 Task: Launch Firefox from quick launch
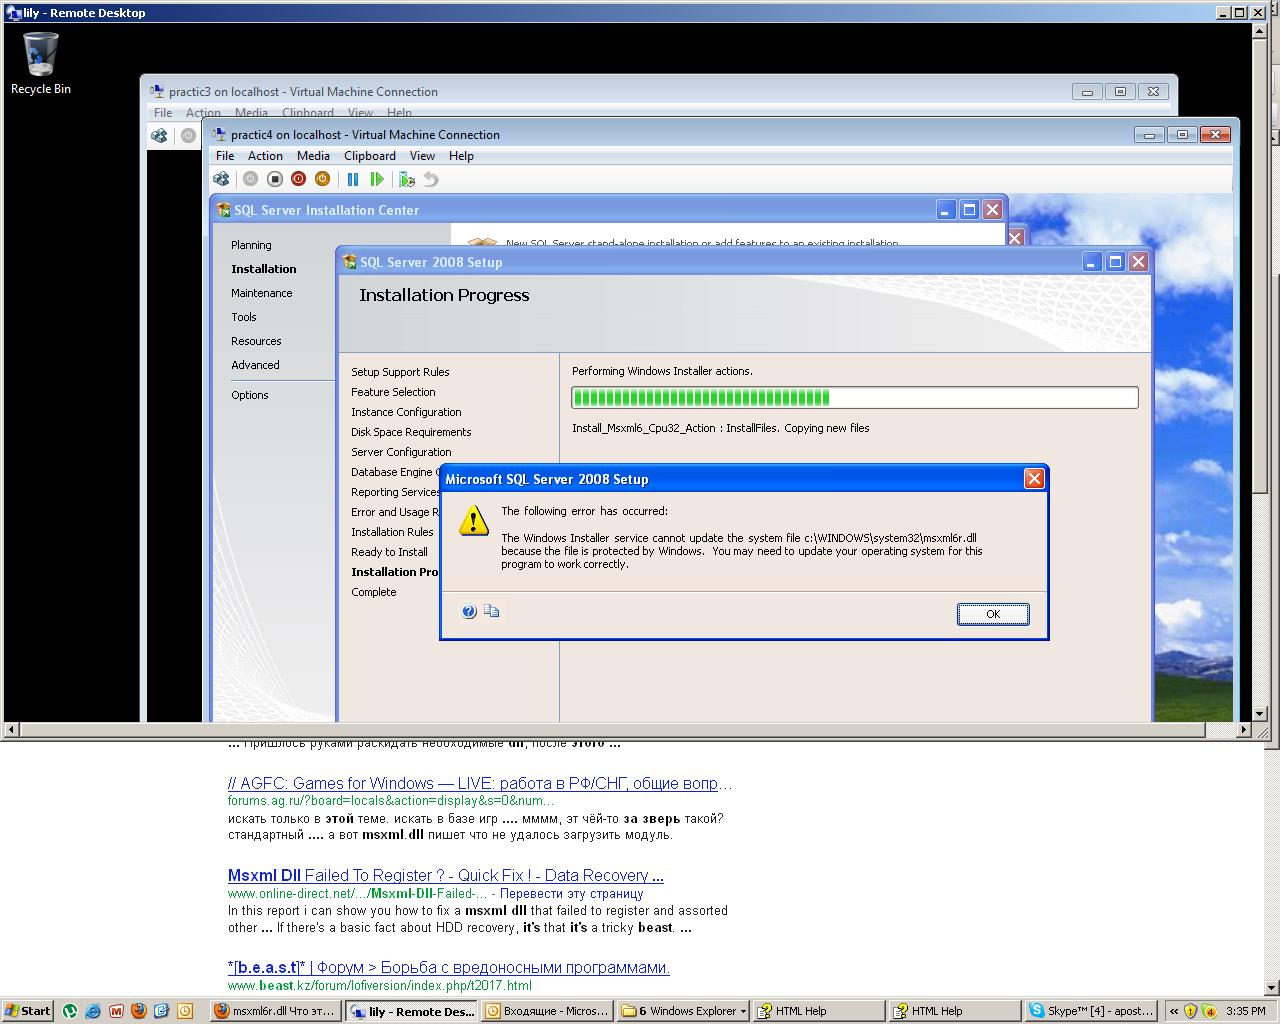(x=139, y=1011)
